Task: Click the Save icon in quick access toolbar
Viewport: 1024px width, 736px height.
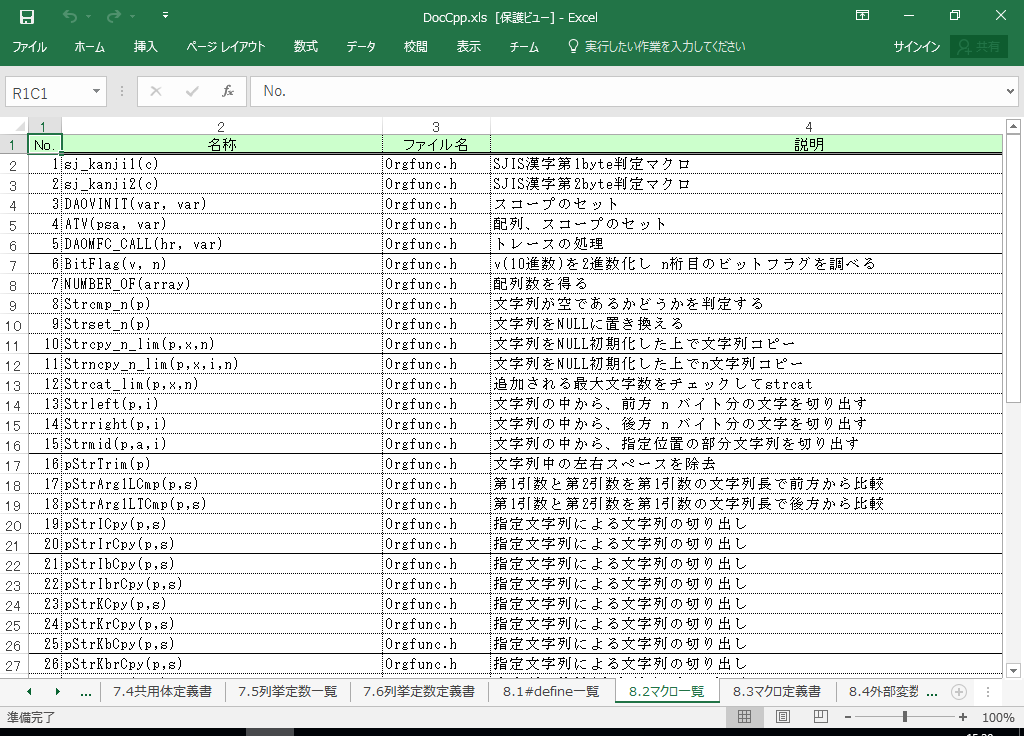Action: pos(27,16)
